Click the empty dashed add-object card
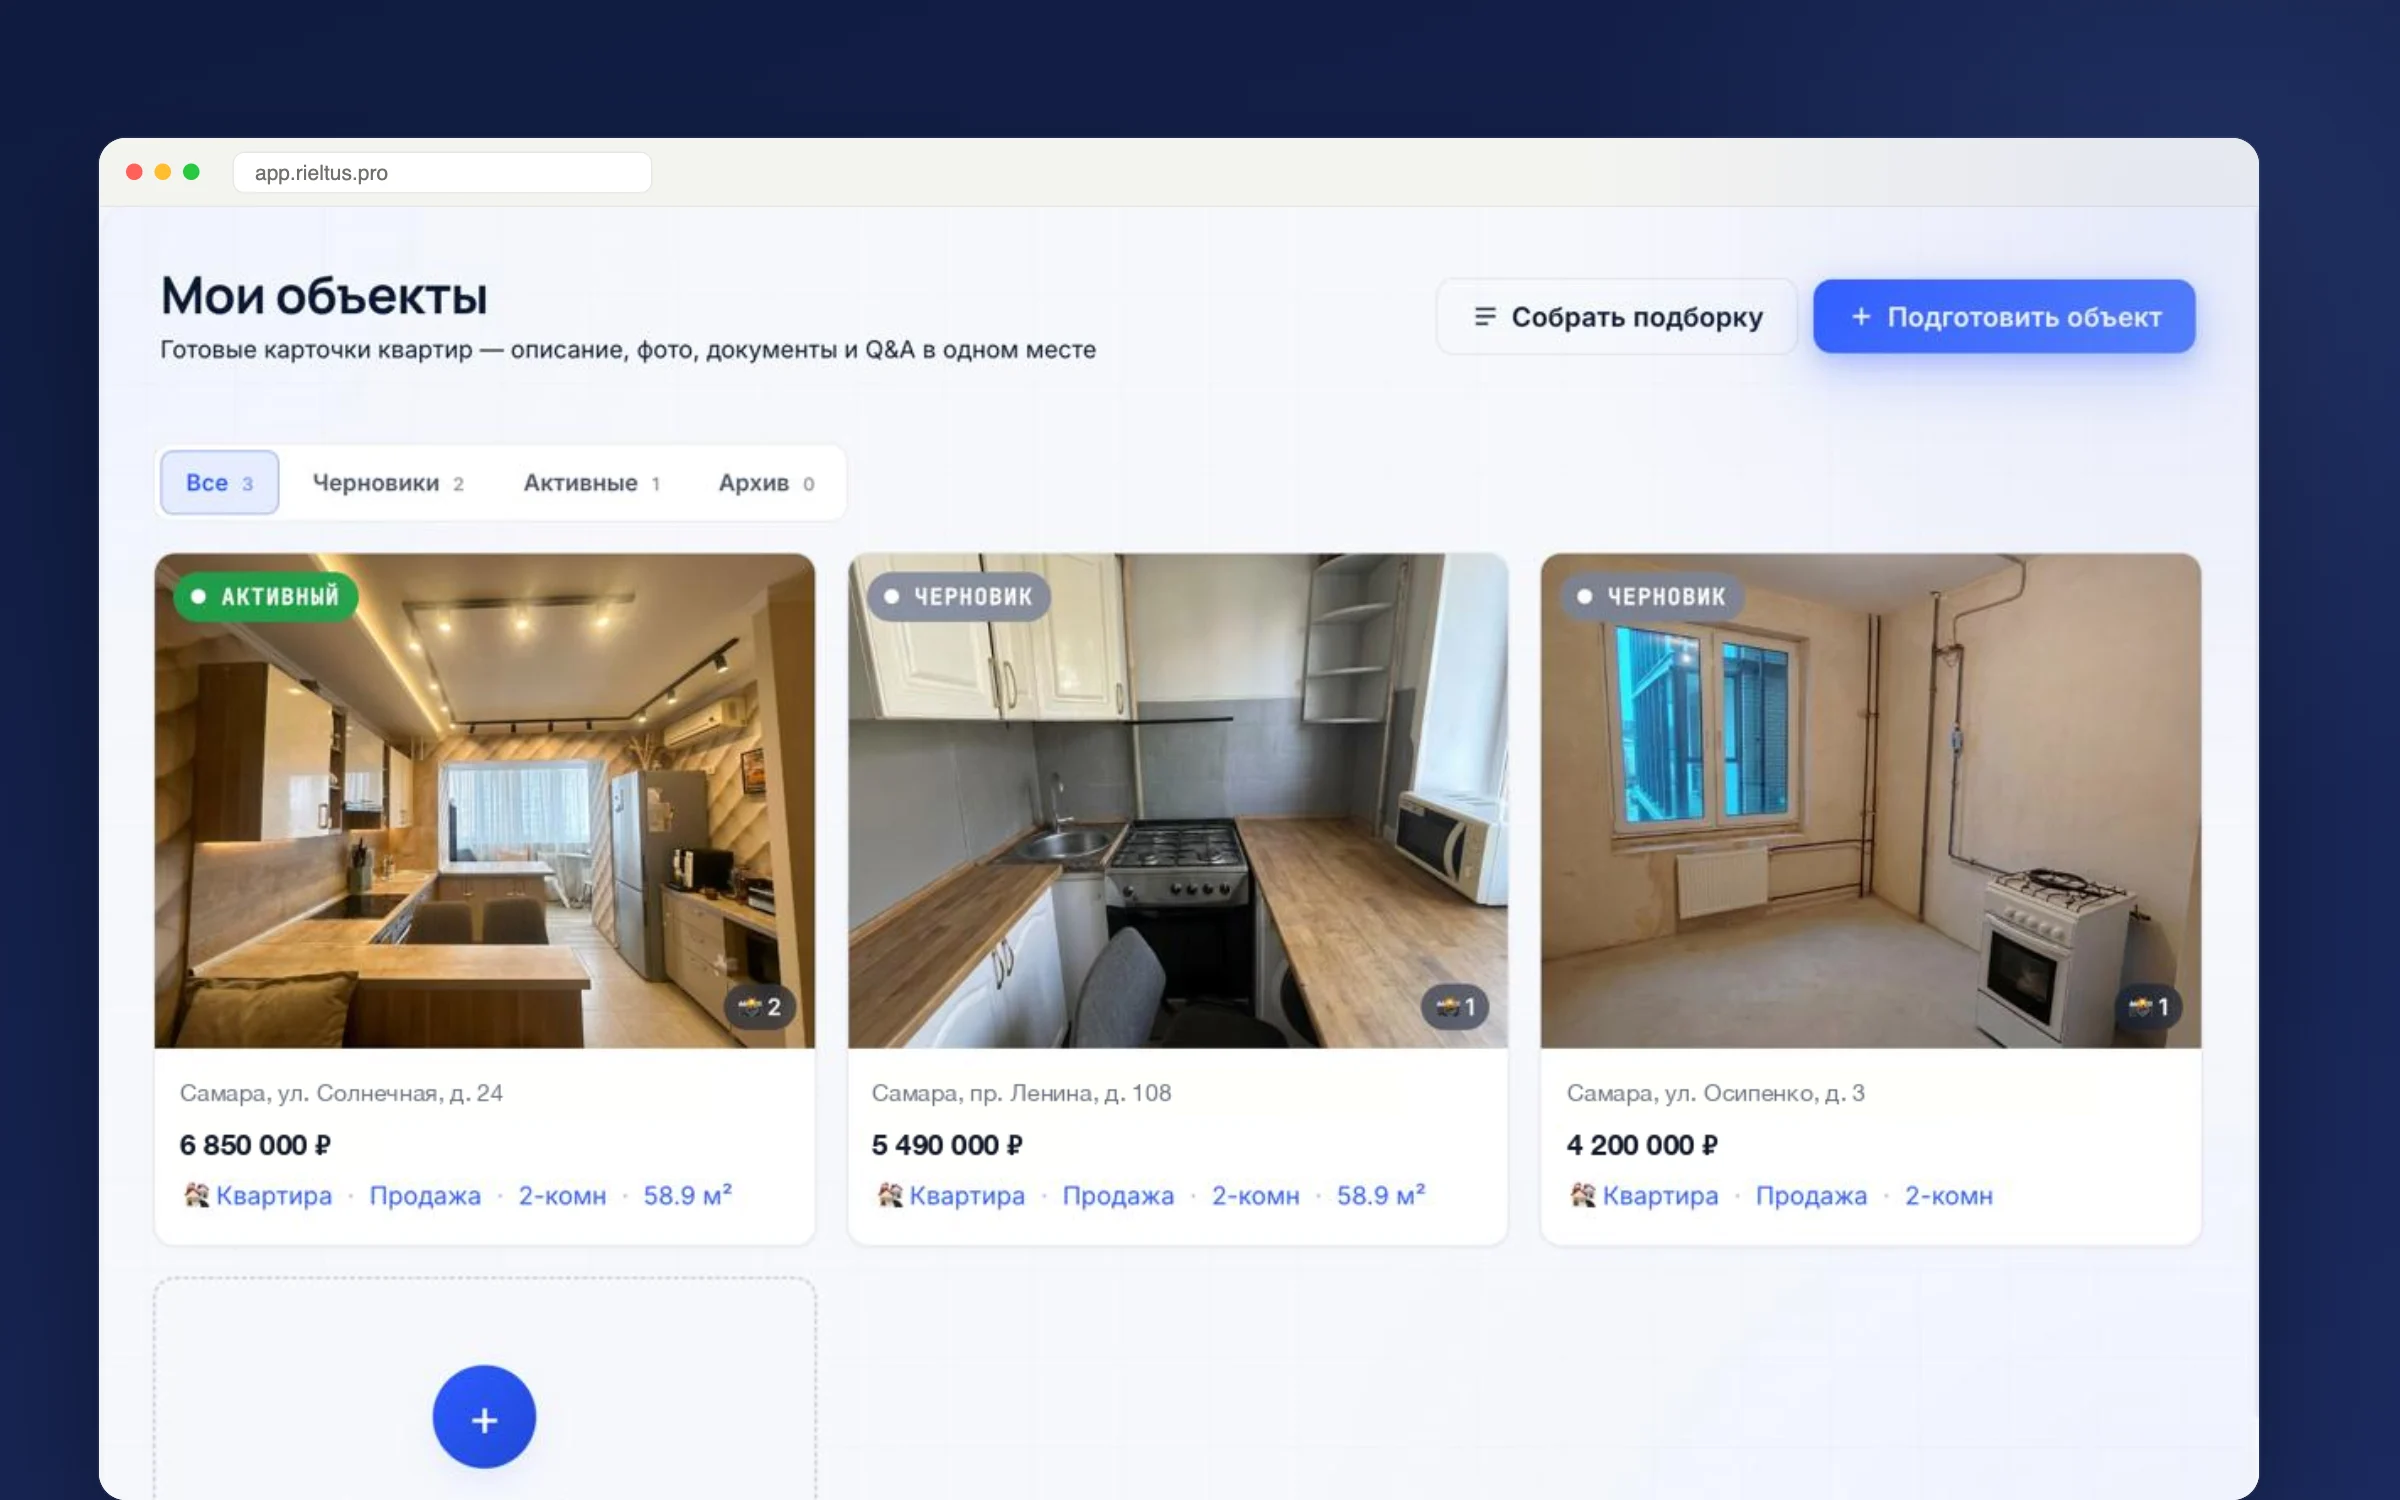 pos(485,1388)
